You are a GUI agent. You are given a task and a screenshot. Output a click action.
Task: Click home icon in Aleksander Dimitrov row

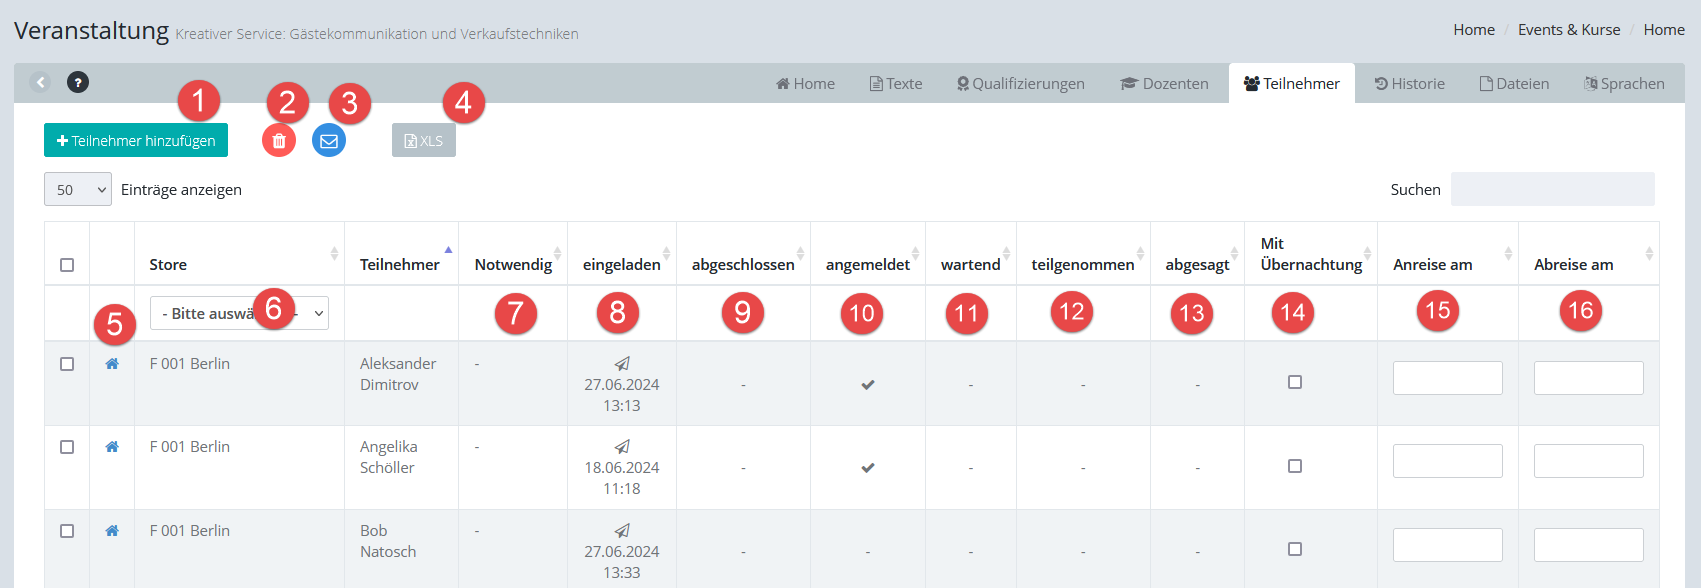pos(112,364)
